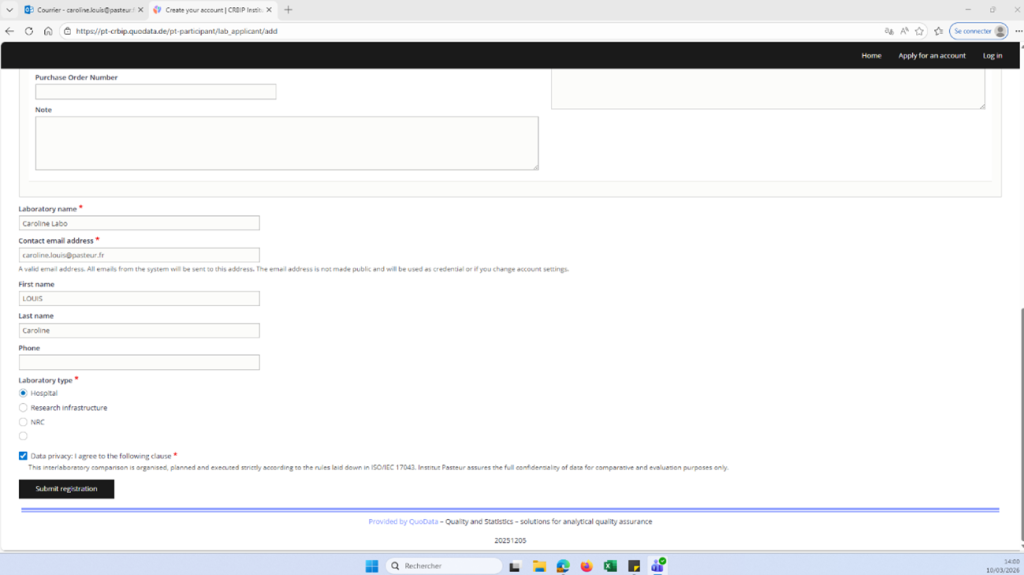Toggle the Data privacy agreement checkbox
This screenshot has width=1024, height=575.
coord(23,455)
